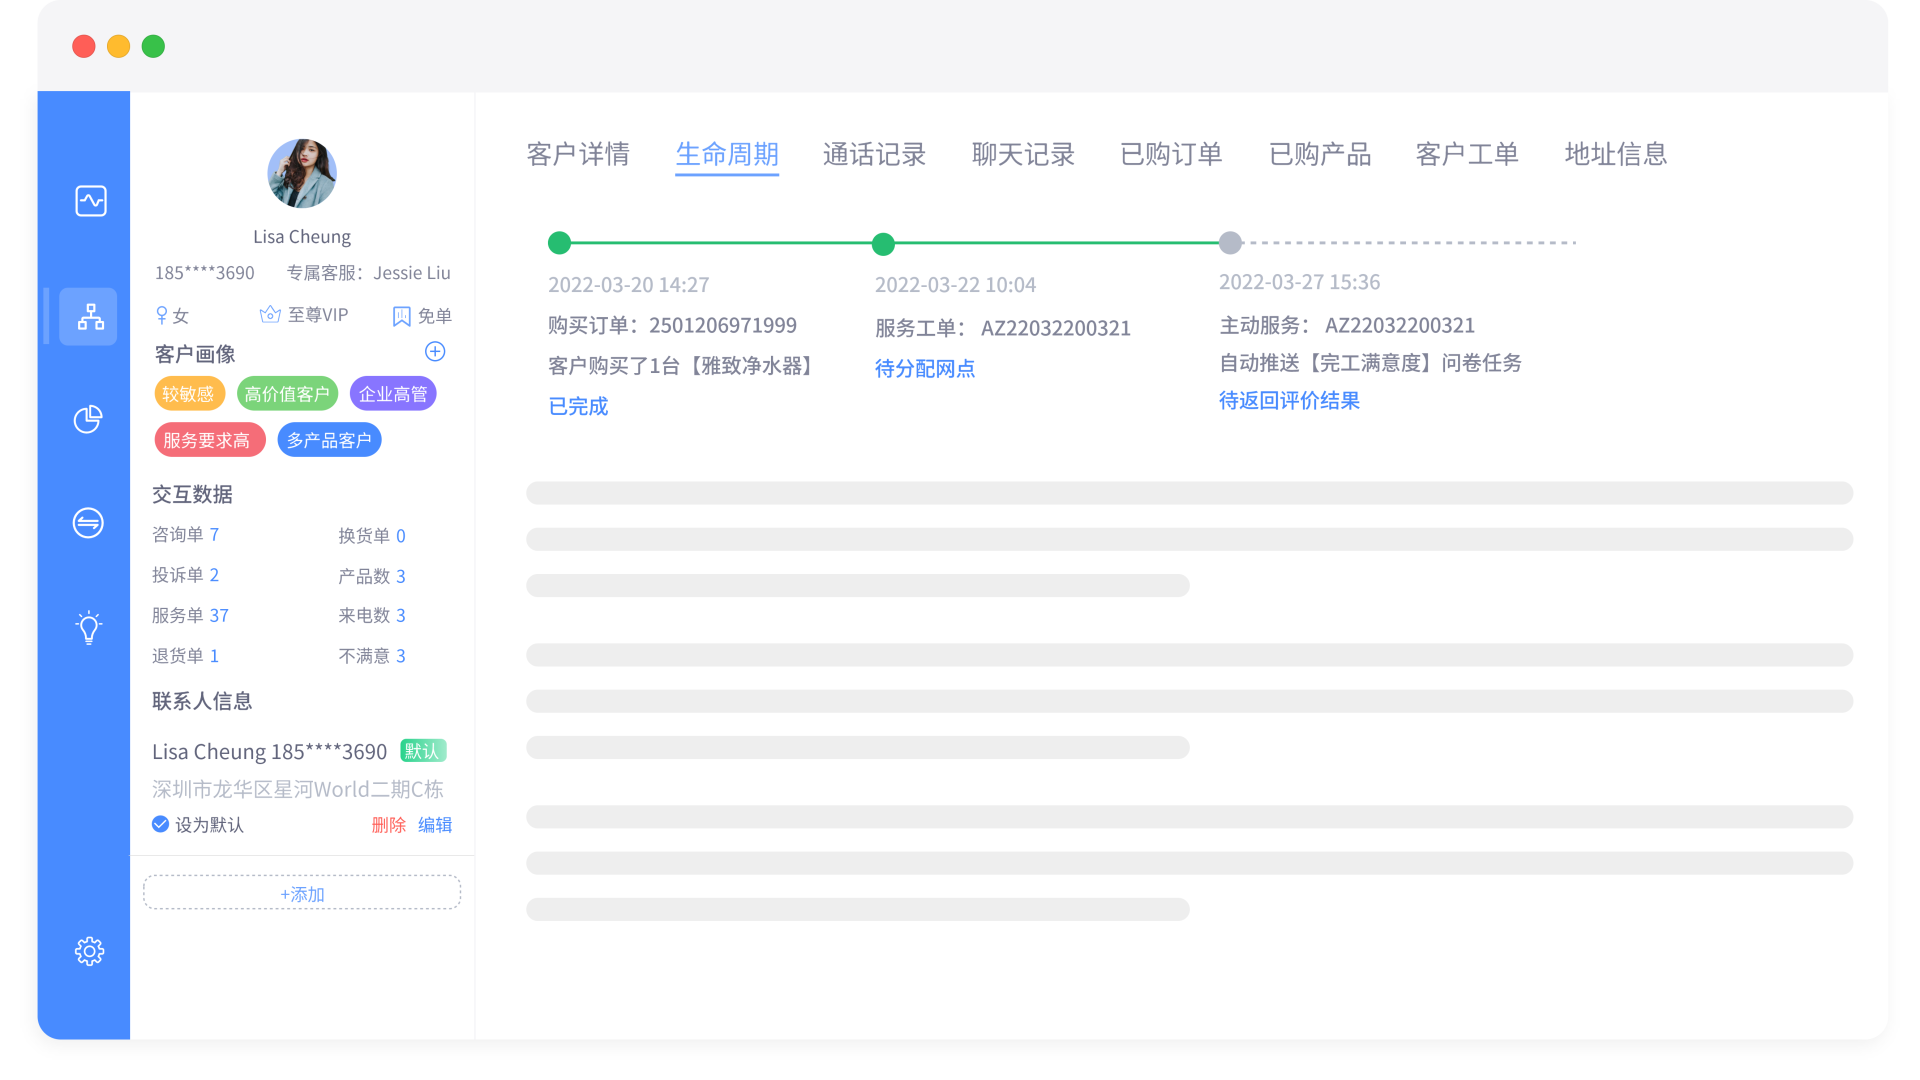Click the 2022-03-20 14:27 timestamp
The height and width of the screenshot is (1080, 1920).
pos(629,285)
